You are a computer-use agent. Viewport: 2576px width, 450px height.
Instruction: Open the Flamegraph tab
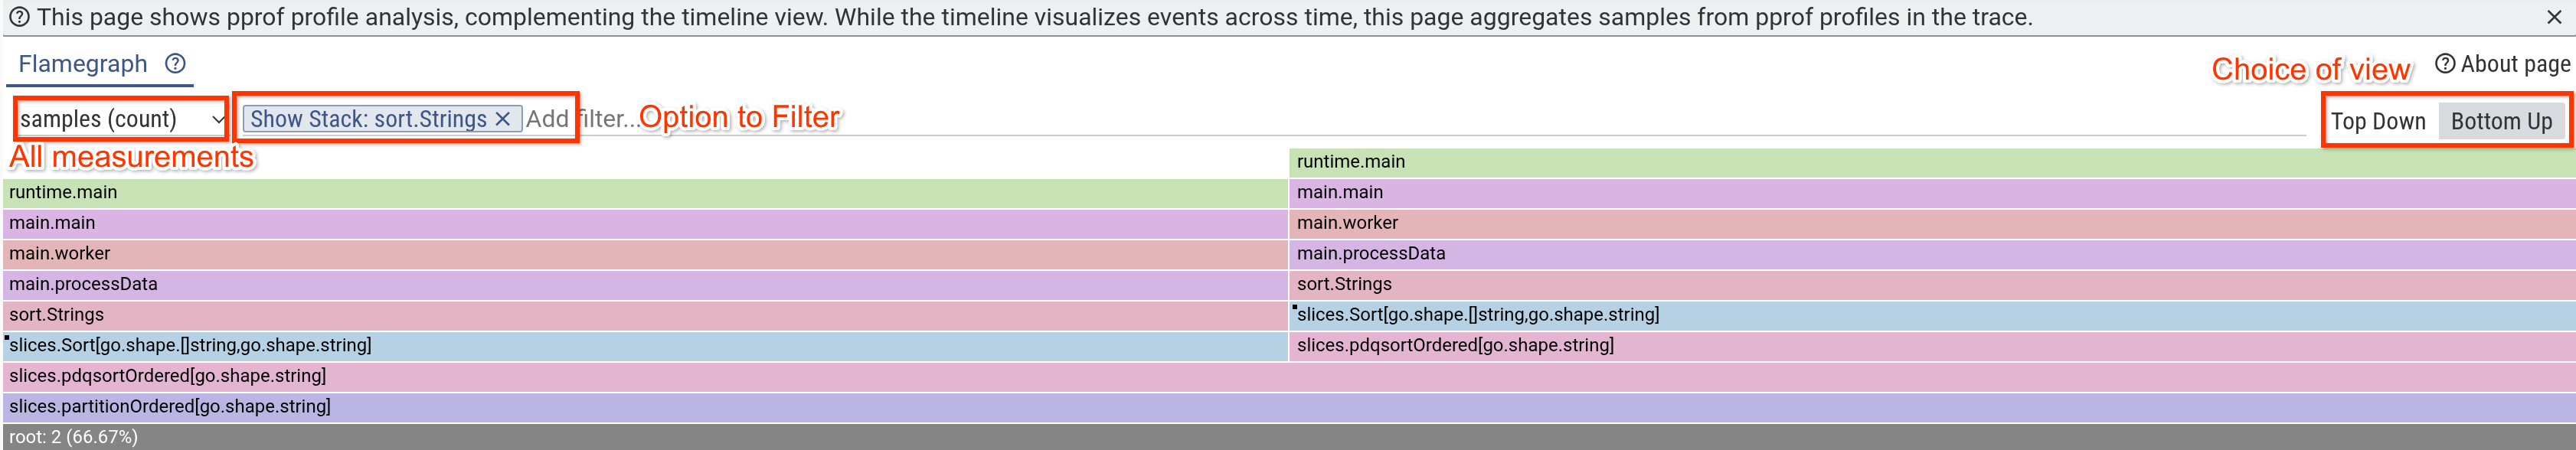pyautogui.click(x=83, y=64)
